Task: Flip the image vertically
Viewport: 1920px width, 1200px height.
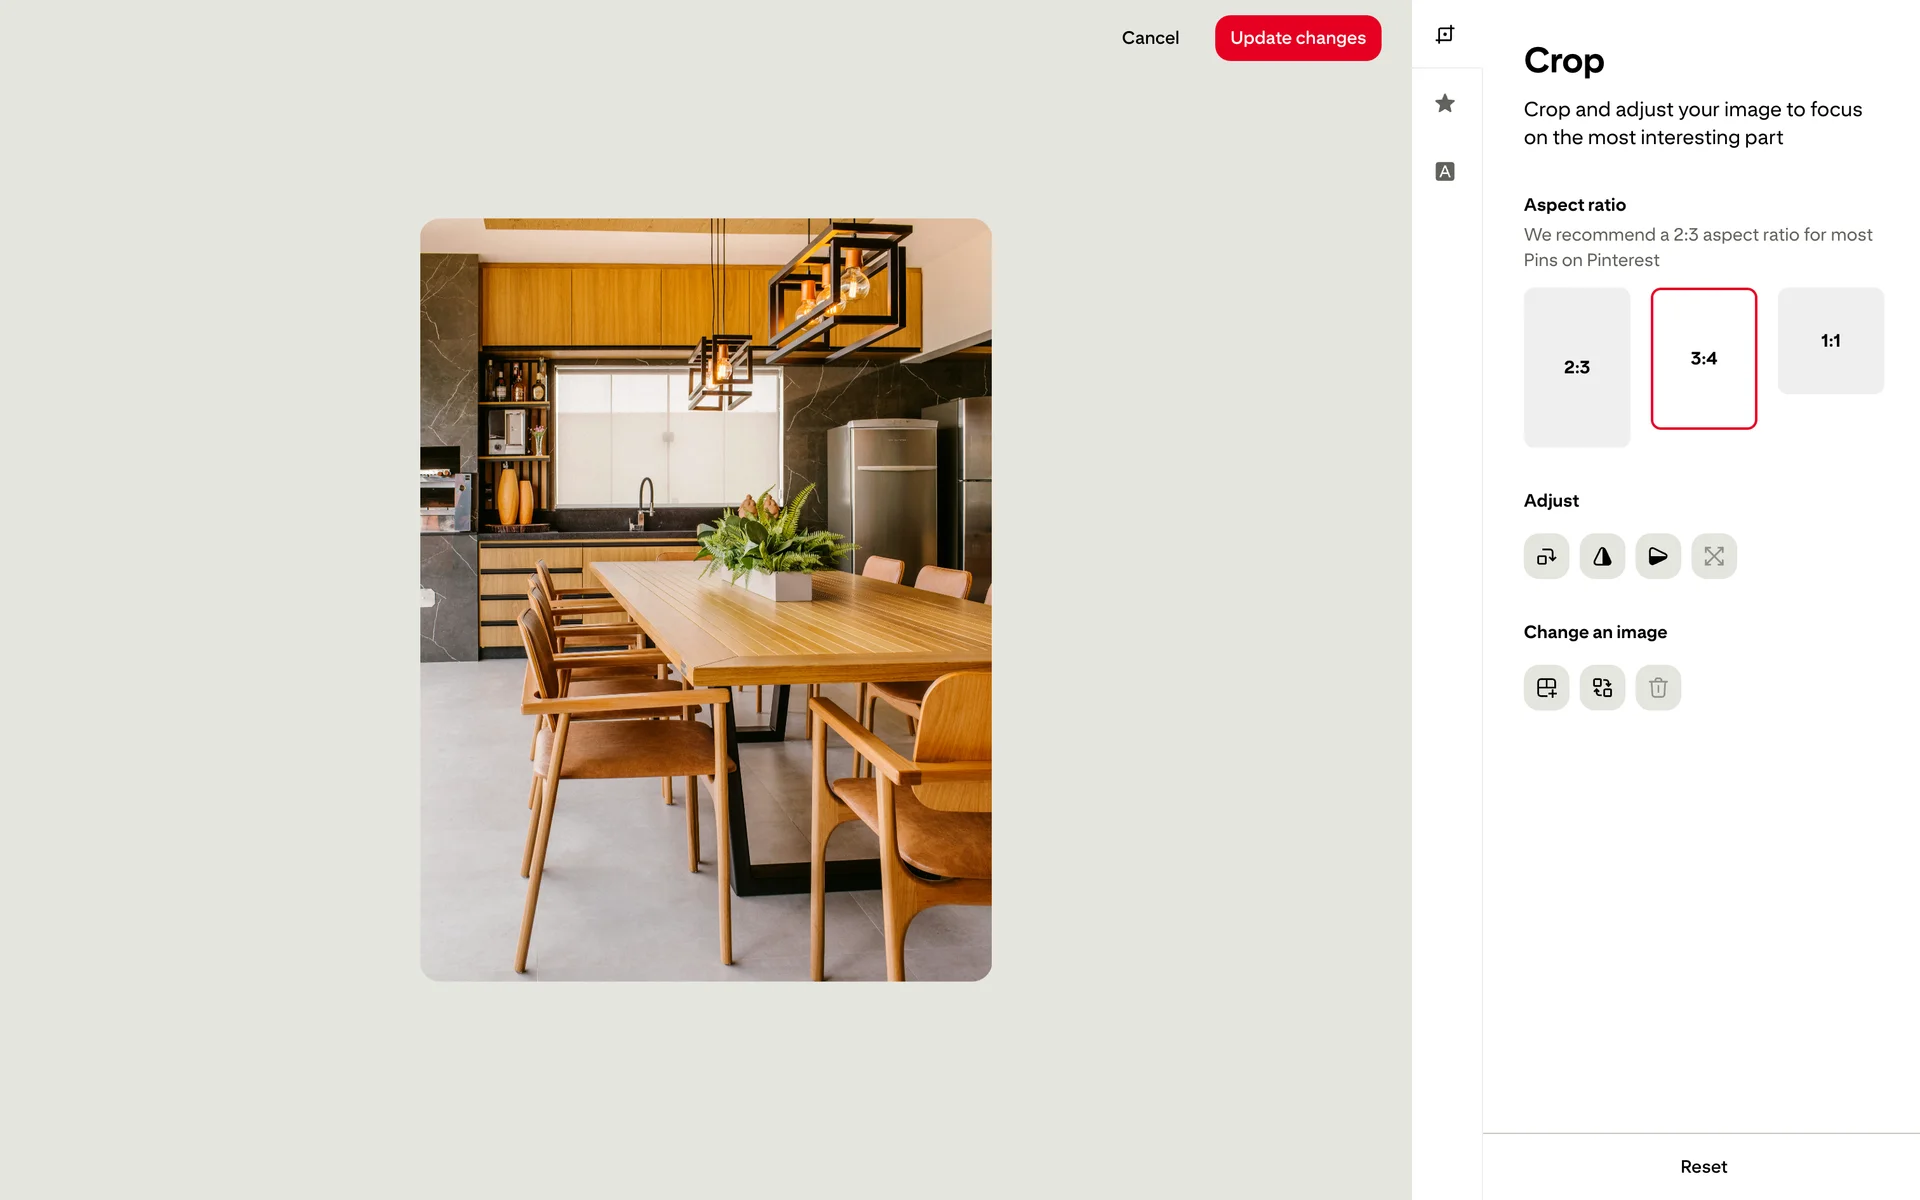Action: (1658, 556)
